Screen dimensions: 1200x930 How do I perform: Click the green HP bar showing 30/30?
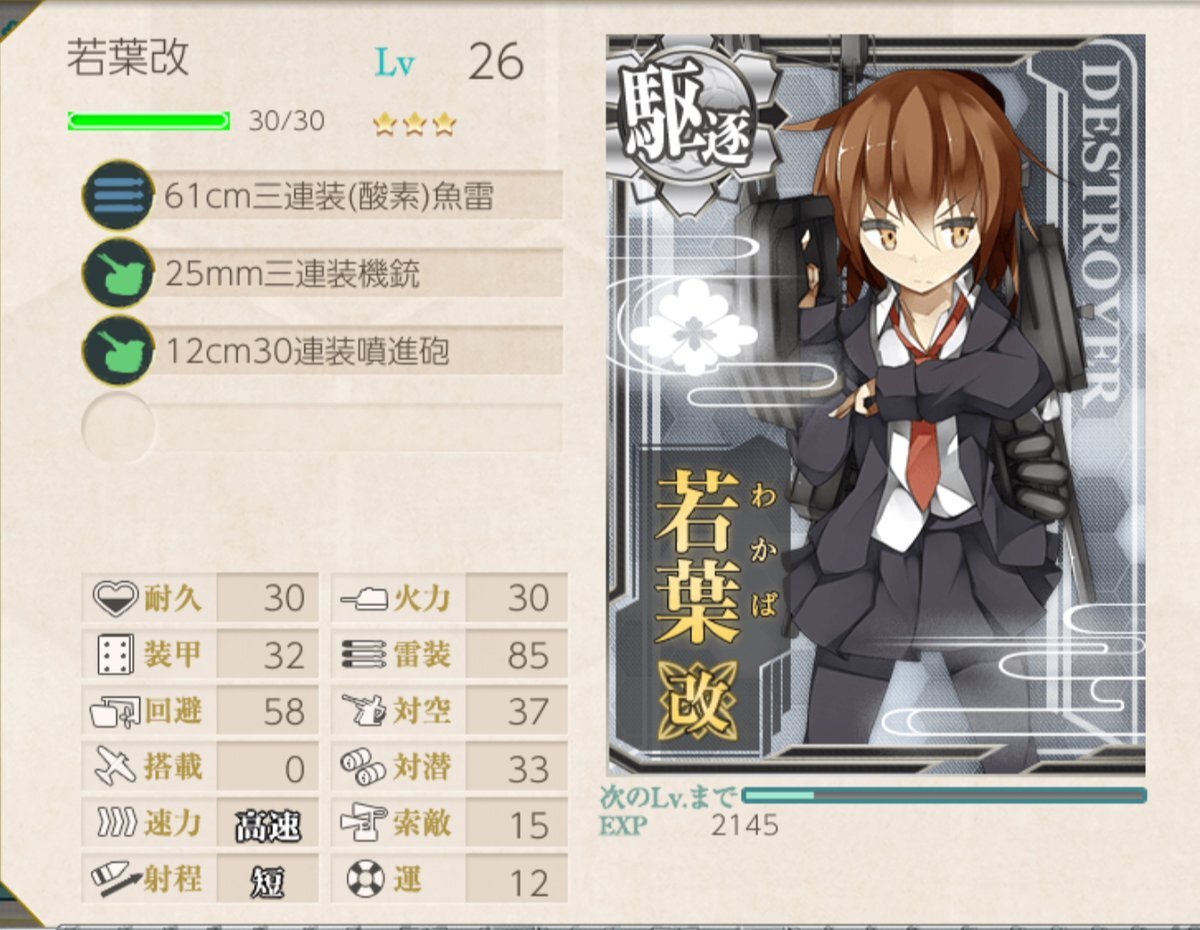coord(149,122)
